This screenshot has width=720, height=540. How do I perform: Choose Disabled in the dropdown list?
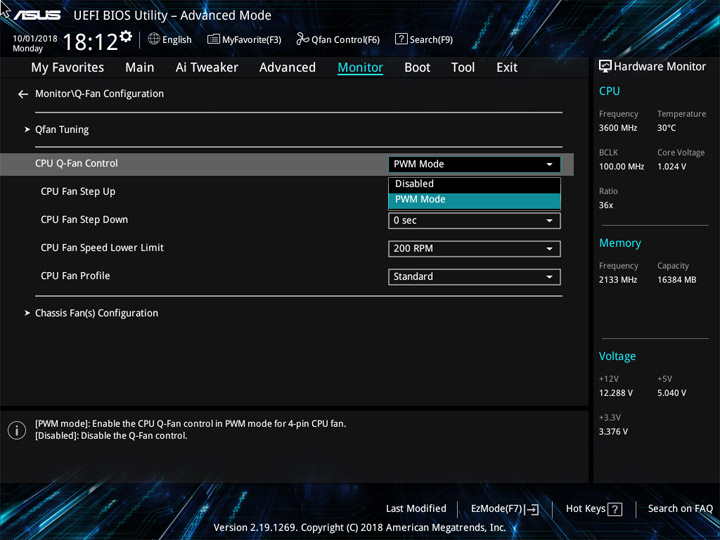click(x=474, y=184)
